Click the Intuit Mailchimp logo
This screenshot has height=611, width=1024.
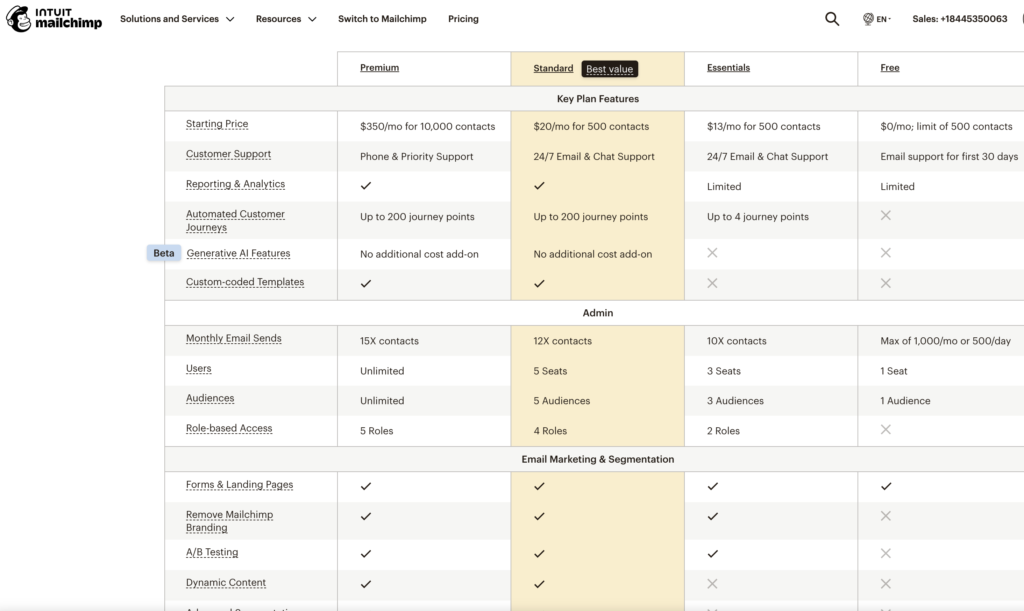pos(54,19)
